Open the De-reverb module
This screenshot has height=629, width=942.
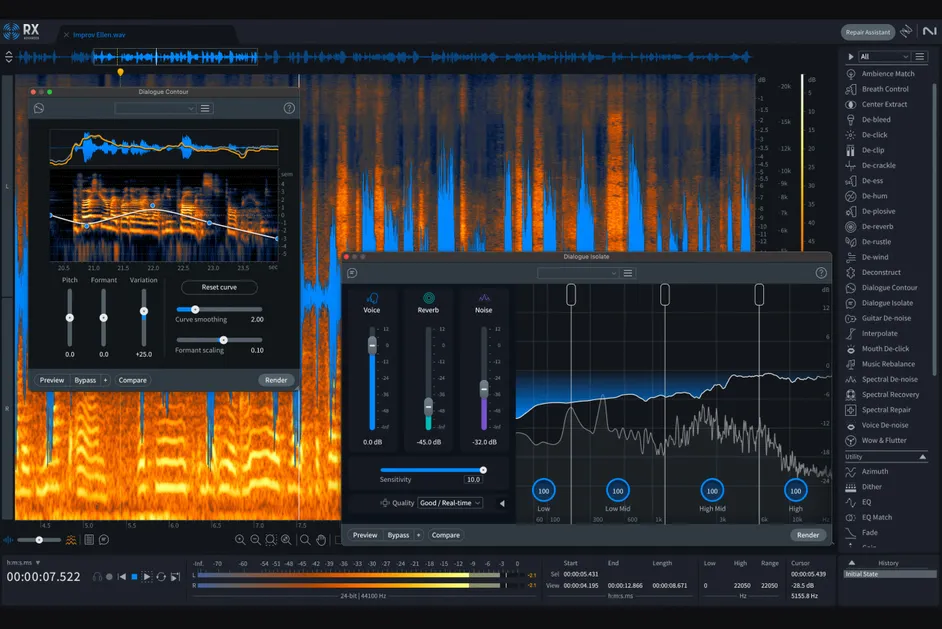click(870, 226)
